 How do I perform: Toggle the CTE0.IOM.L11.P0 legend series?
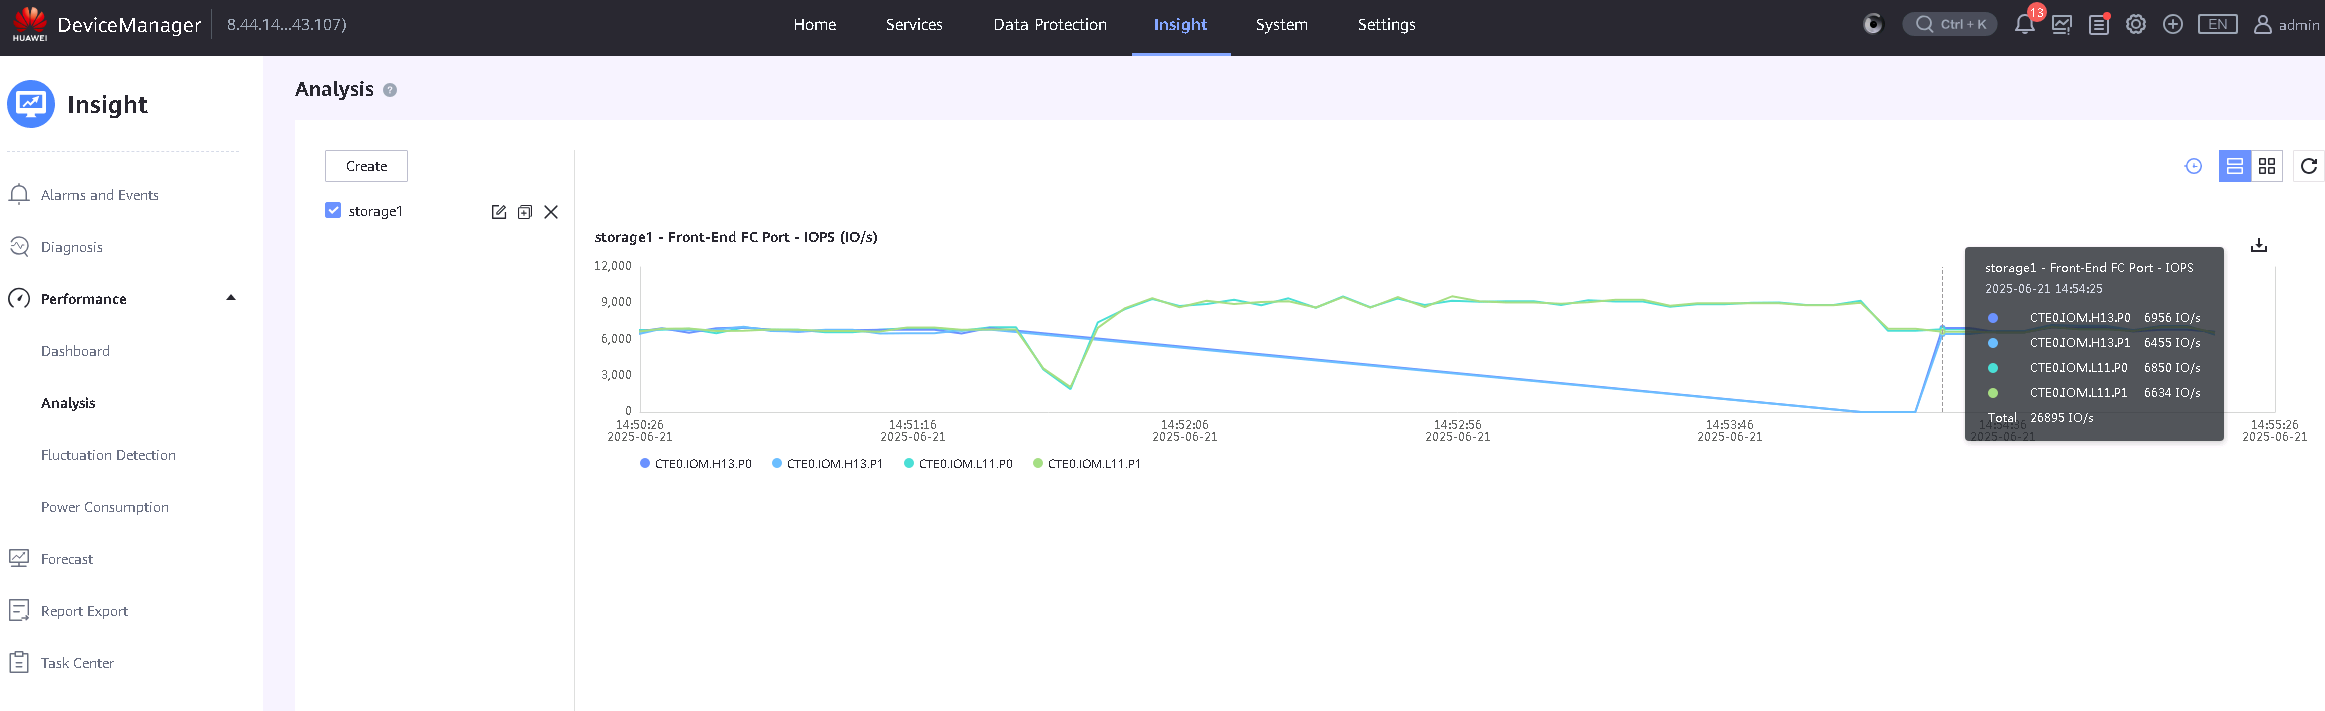[x=958, y=464]
